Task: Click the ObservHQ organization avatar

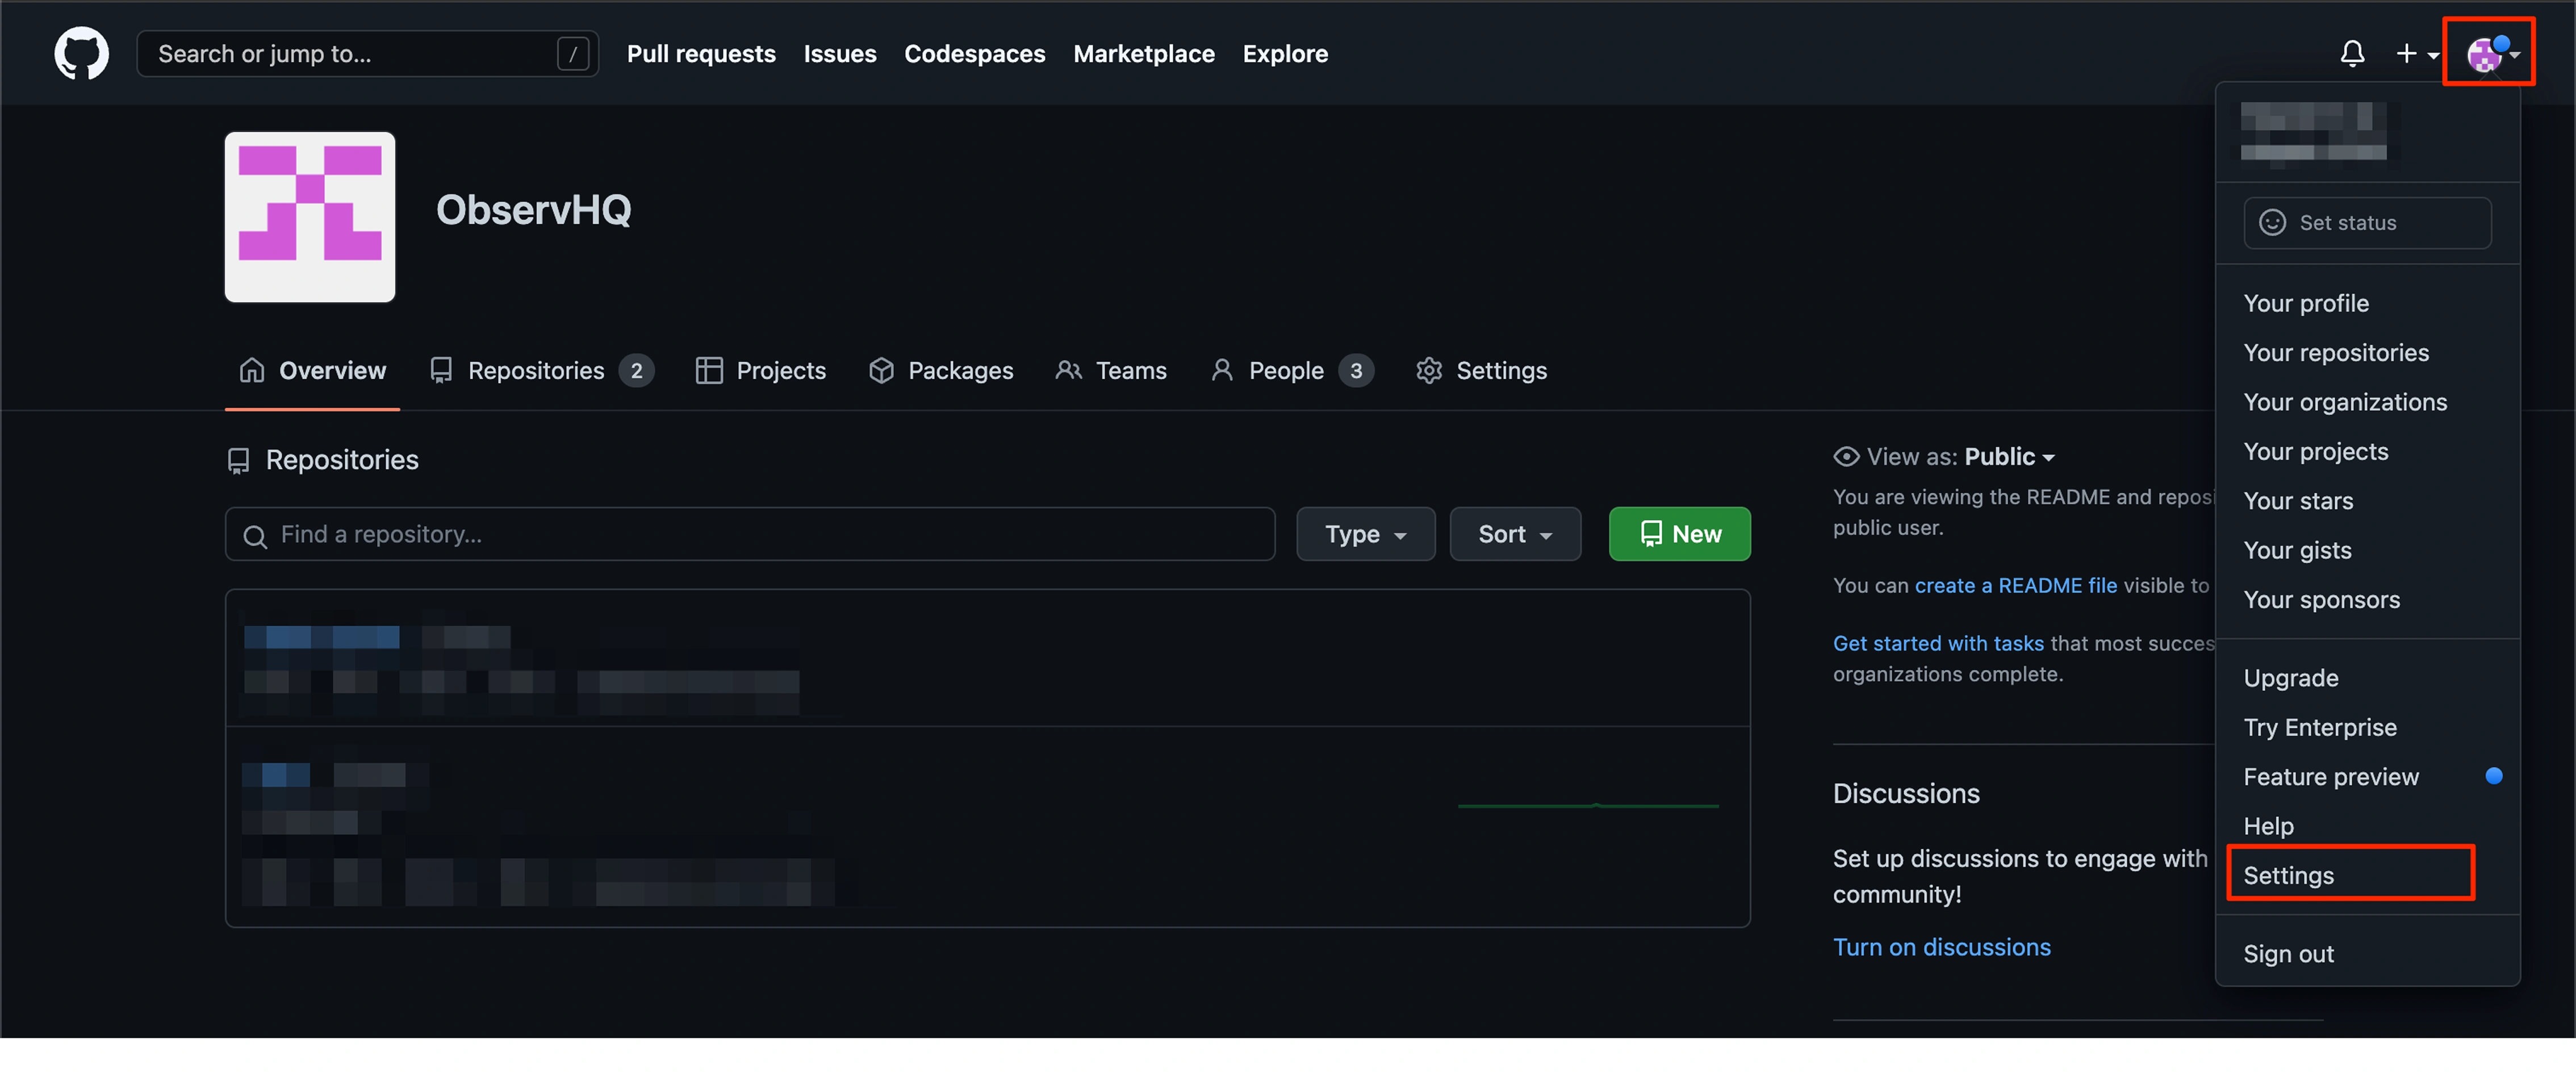Action: click(x=309, y=216)
